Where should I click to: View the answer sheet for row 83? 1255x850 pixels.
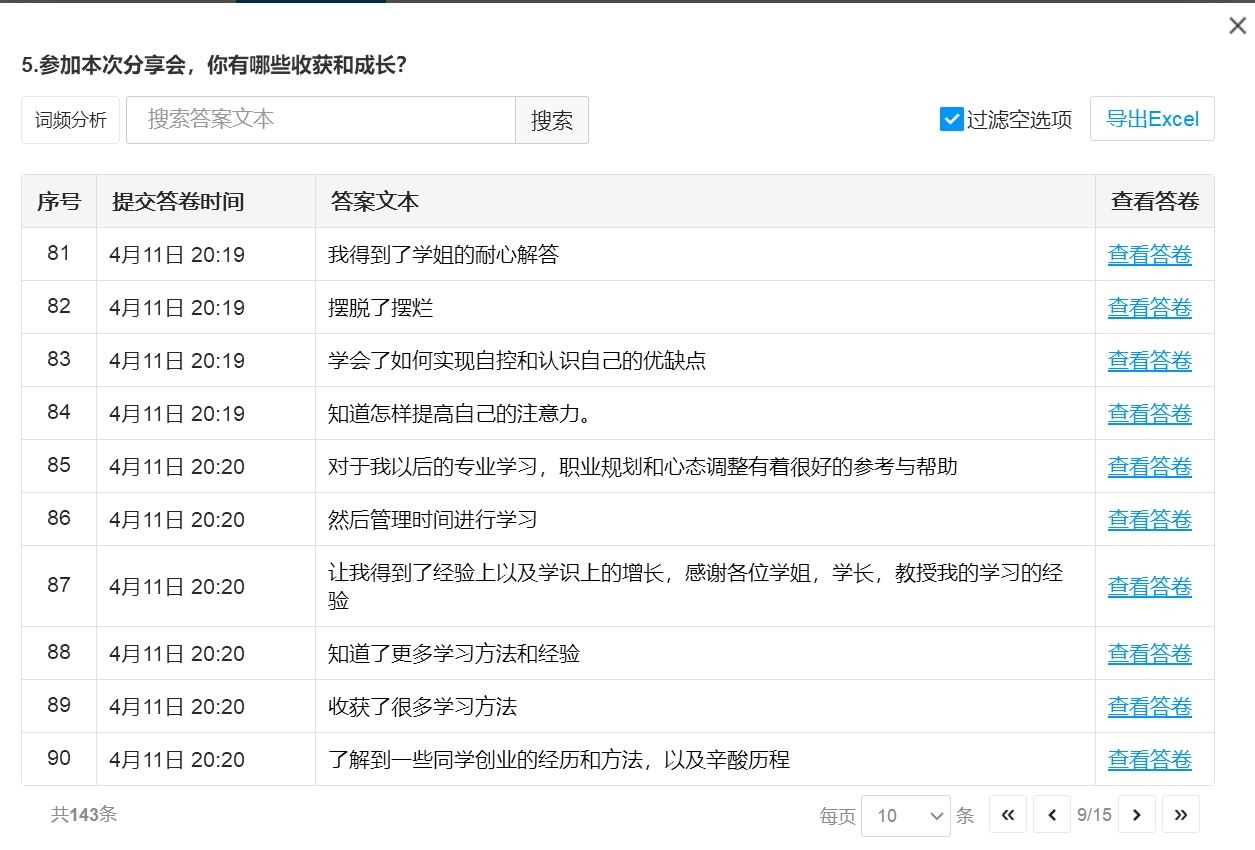(1149, 361)
